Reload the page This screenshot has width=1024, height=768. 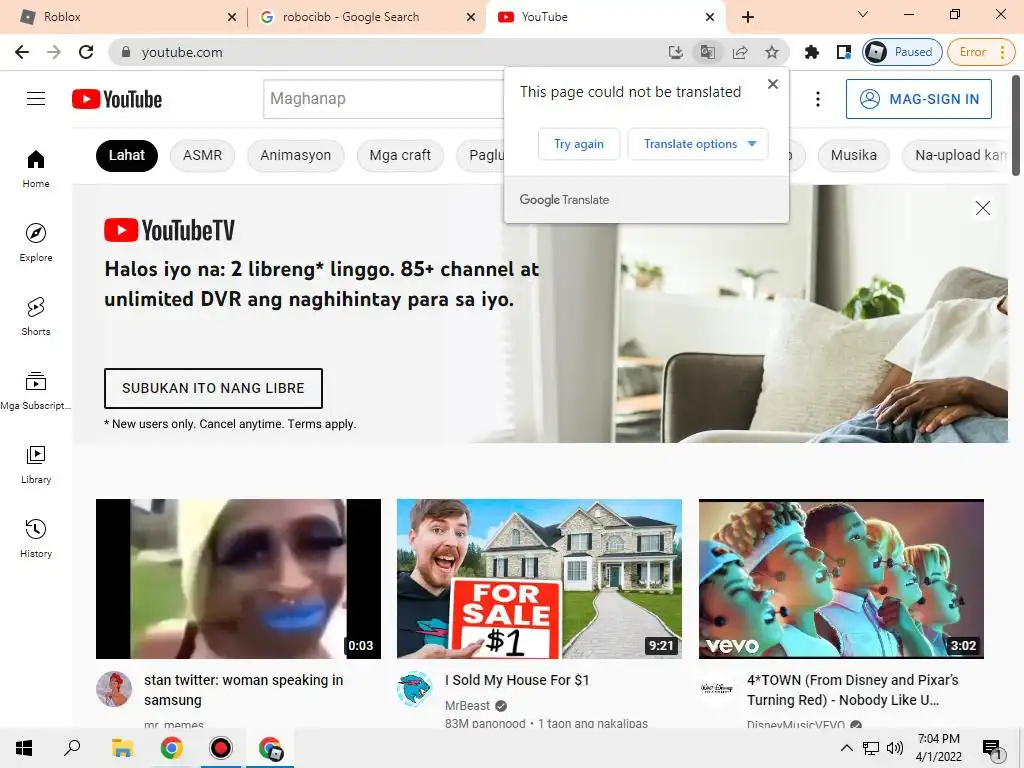86,52
